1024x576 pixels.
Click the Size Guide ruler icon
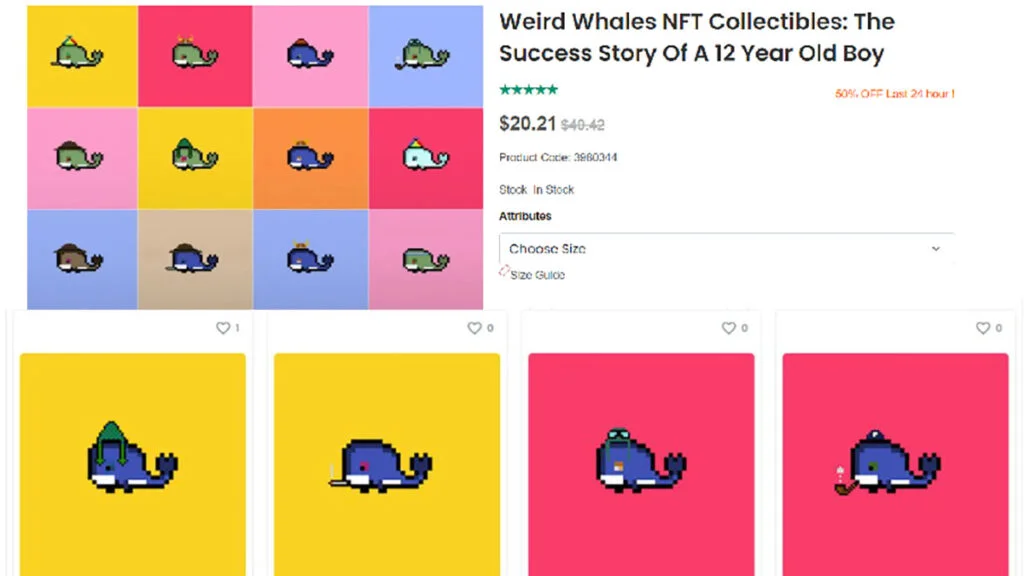click(505, 273)
